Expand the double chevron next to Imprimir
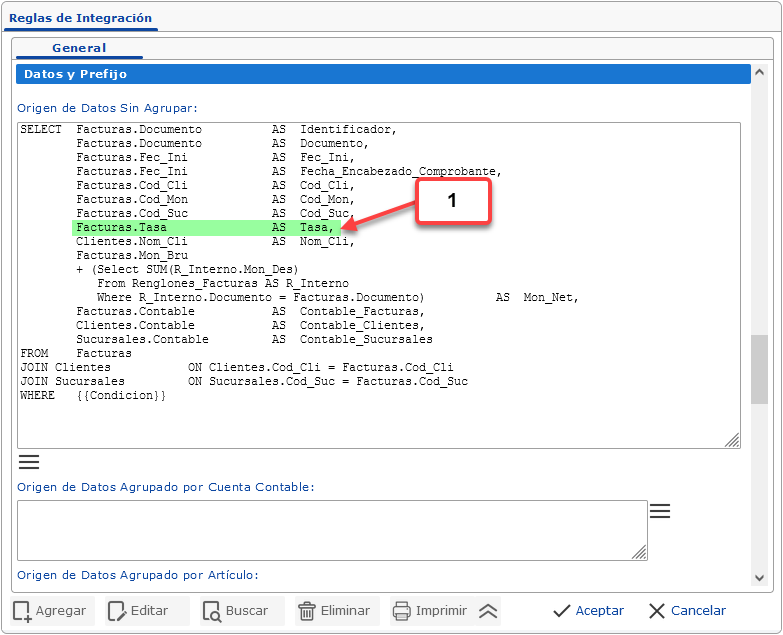783x635 pixels. pyautogui.click(x=488, y=610)
